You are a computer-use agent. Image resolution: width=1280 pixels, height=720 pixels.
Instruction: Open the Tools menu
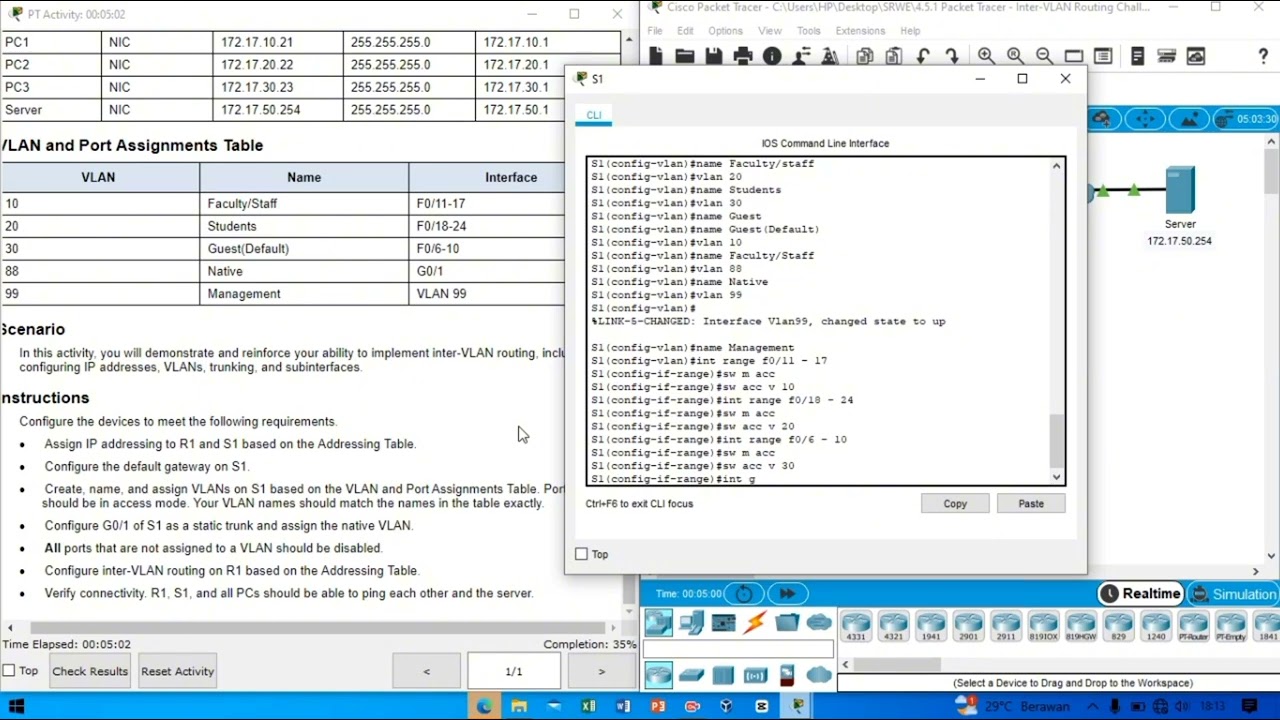coord(808,31)
